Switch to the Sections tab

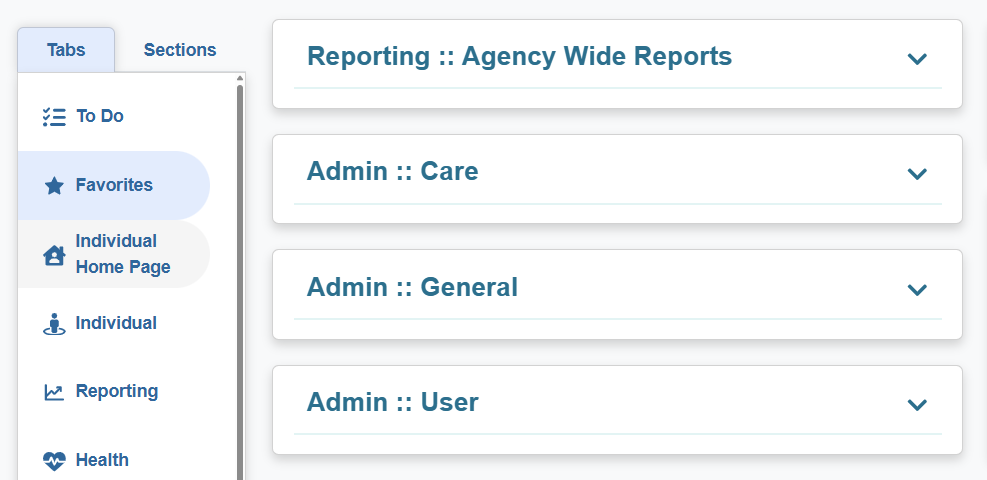tap(180, 50)
